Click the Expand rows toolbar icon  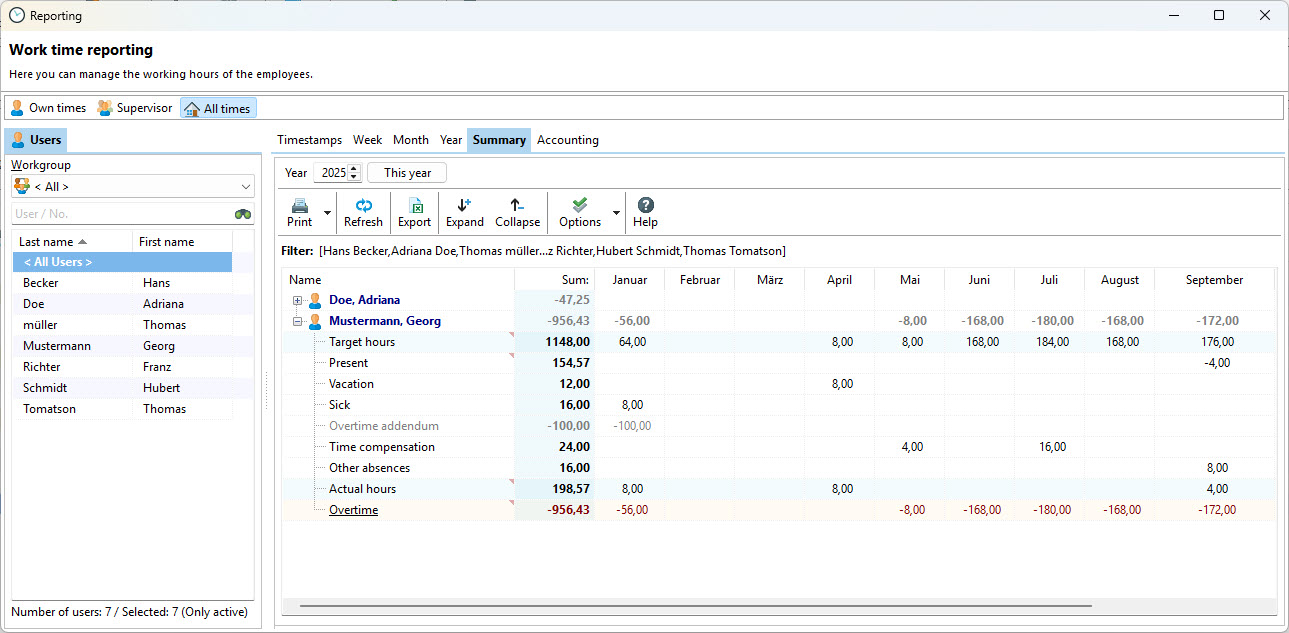(464, 206)
